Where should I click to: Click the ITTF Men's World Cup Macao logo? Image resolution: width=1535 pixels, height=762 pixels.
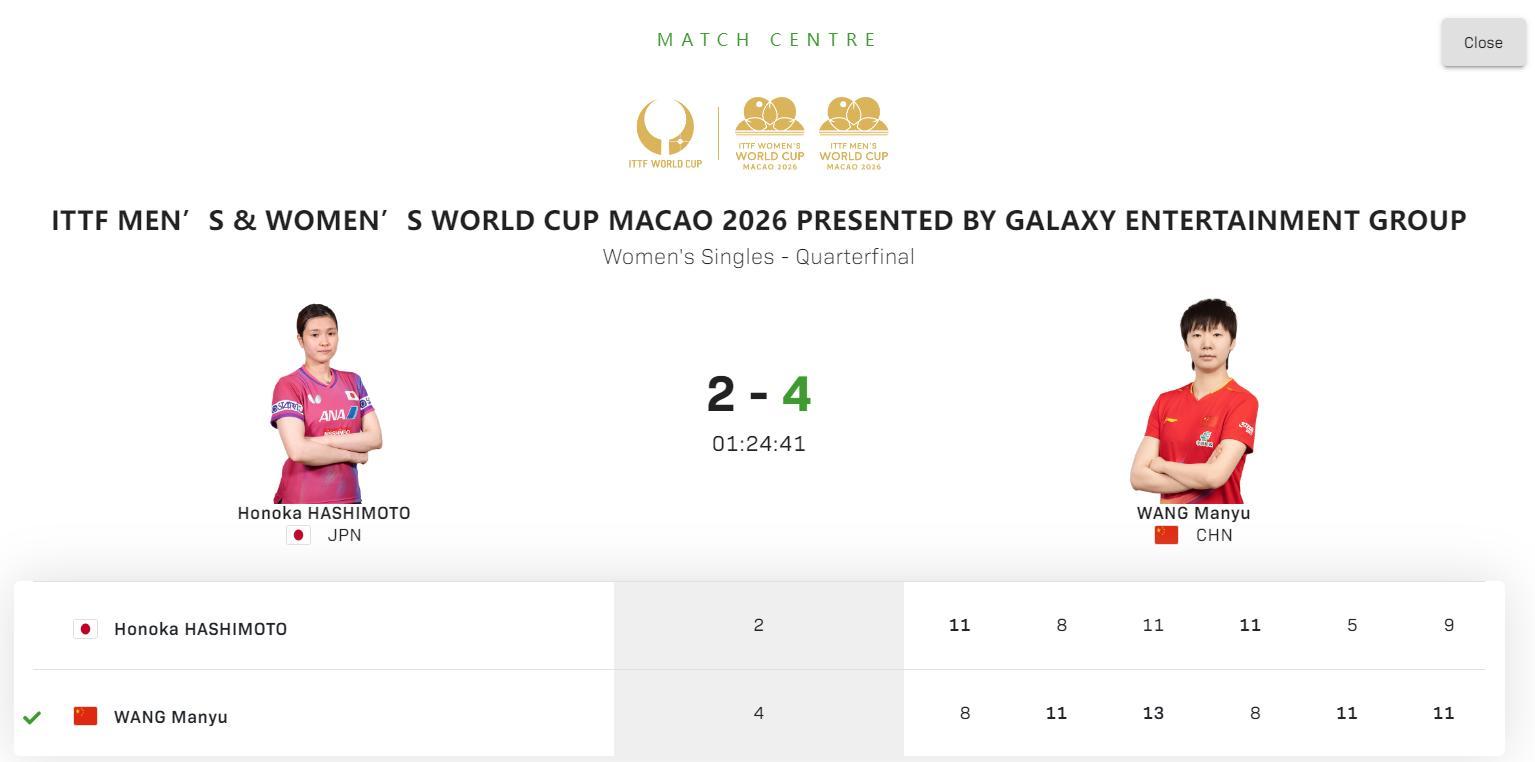pos(853,133)
